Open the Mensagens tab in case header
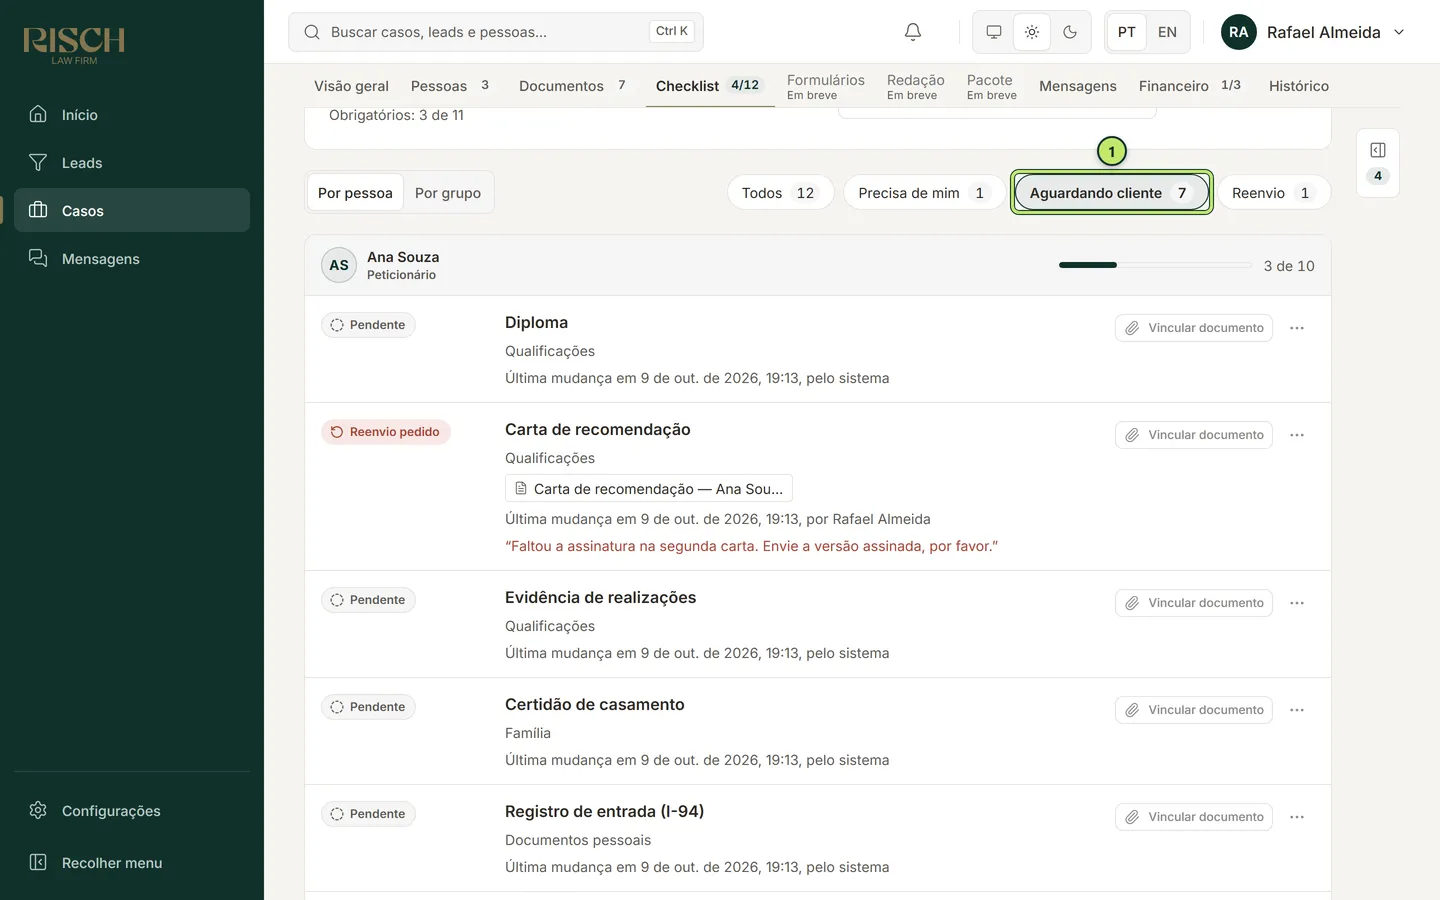The height and width of the screenshot is (900, 1440). point(1078,86)
